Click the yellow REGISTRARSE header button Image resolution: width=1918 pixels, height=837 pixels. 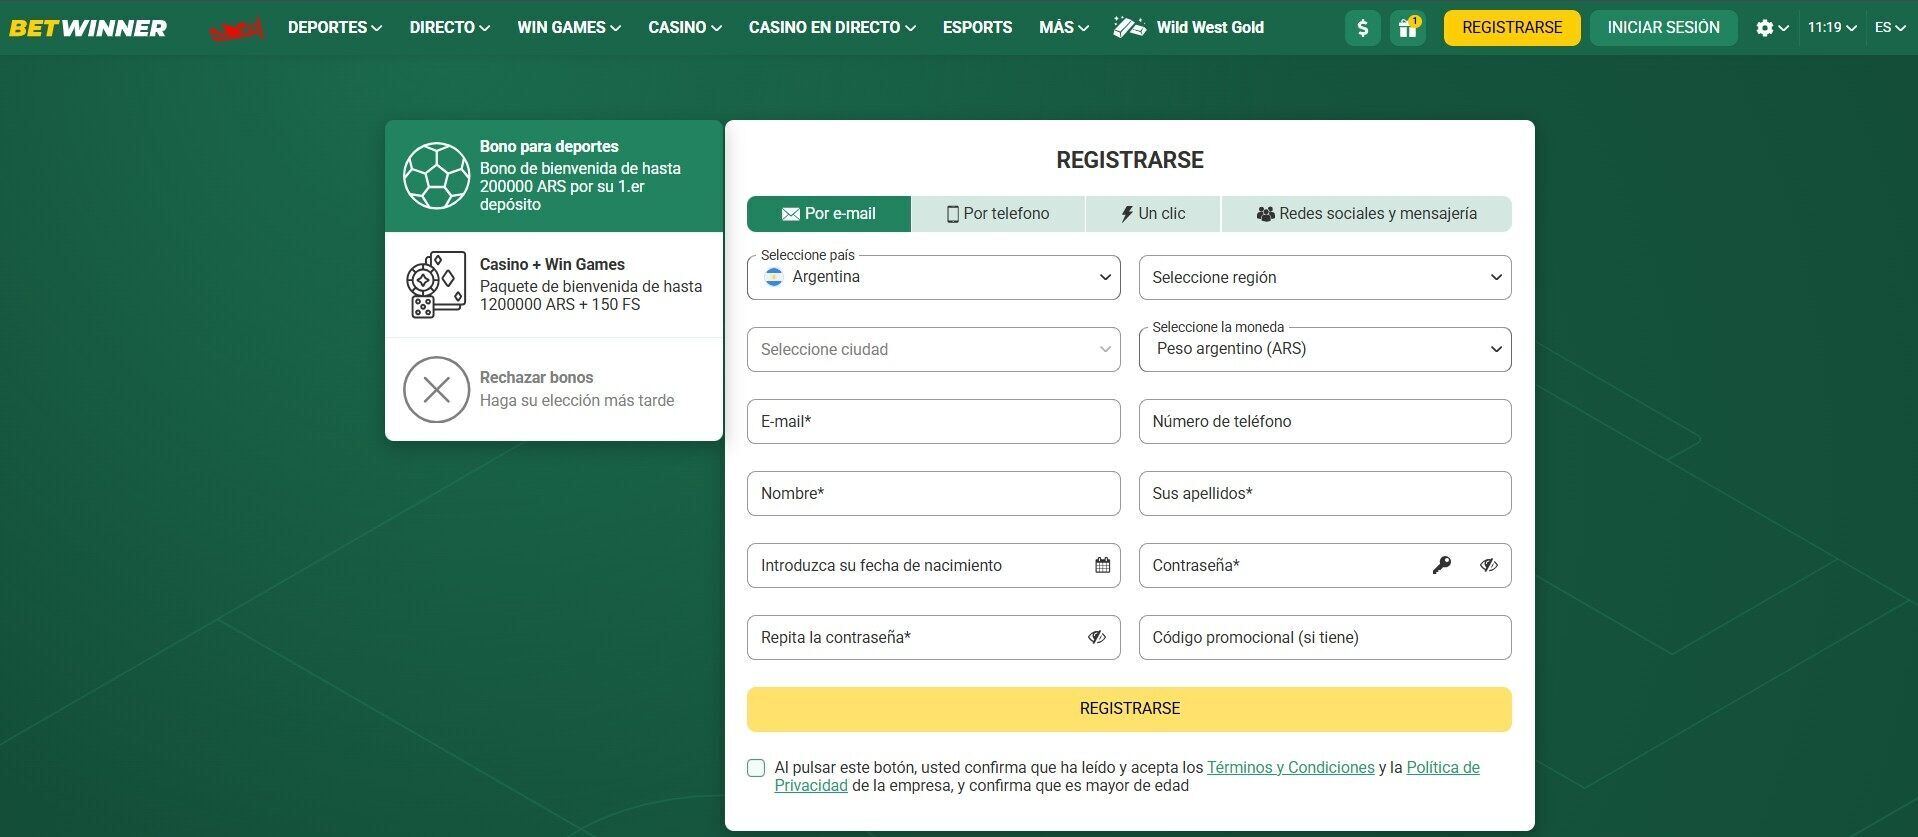pos(1512,28)
